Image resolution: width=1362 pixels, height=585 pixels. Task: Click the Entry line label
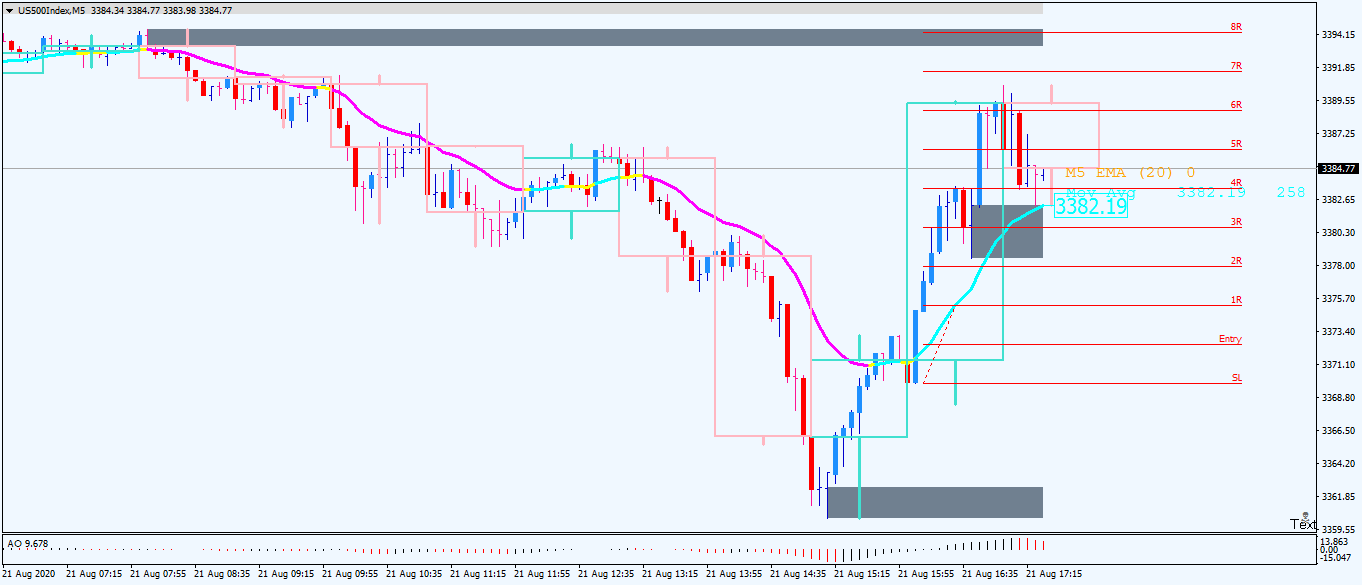[1230, 339]
